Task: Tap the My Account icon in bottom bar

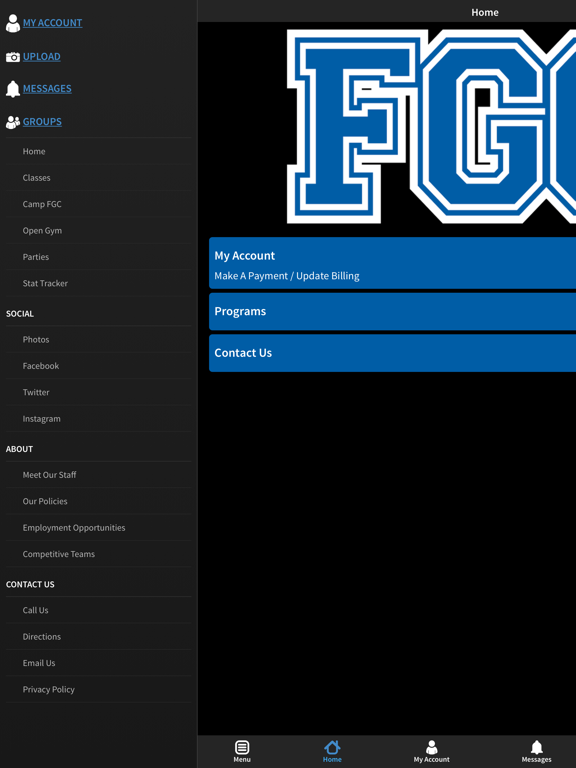Action: [x=432, y=747]
